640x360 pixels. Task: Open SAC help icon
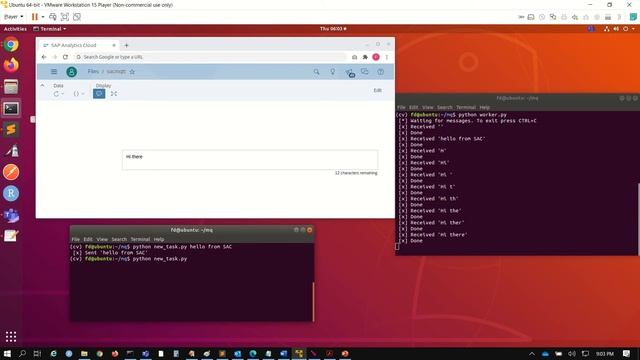380,72
